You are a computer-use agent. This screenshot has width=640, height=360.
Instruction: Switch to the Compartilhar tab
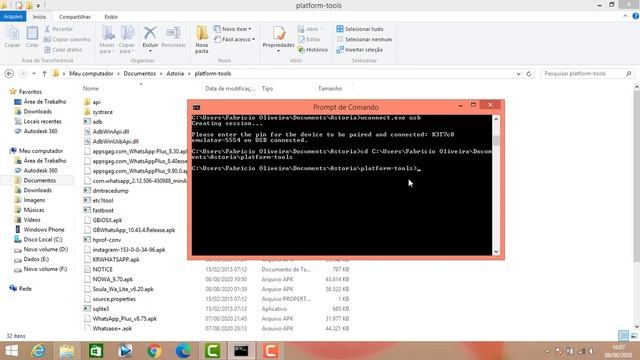[x=75, y=17]
